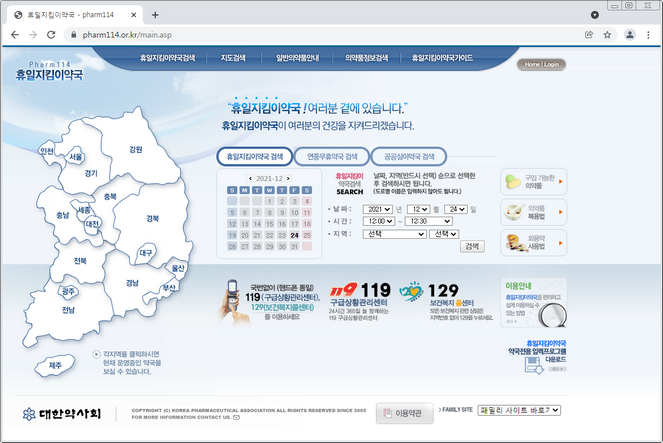
Task: Open the day 24 dropdown
Action: pyautogui.click(x=456, y=209)
